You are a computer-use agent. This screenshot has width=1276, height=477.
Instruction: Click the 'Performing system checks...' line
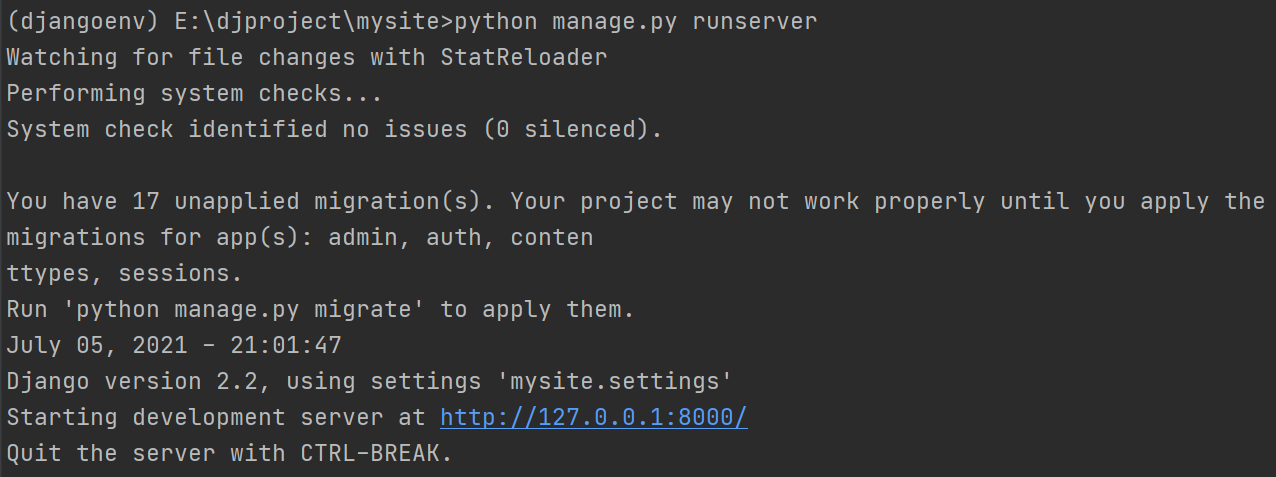[195, 93]
